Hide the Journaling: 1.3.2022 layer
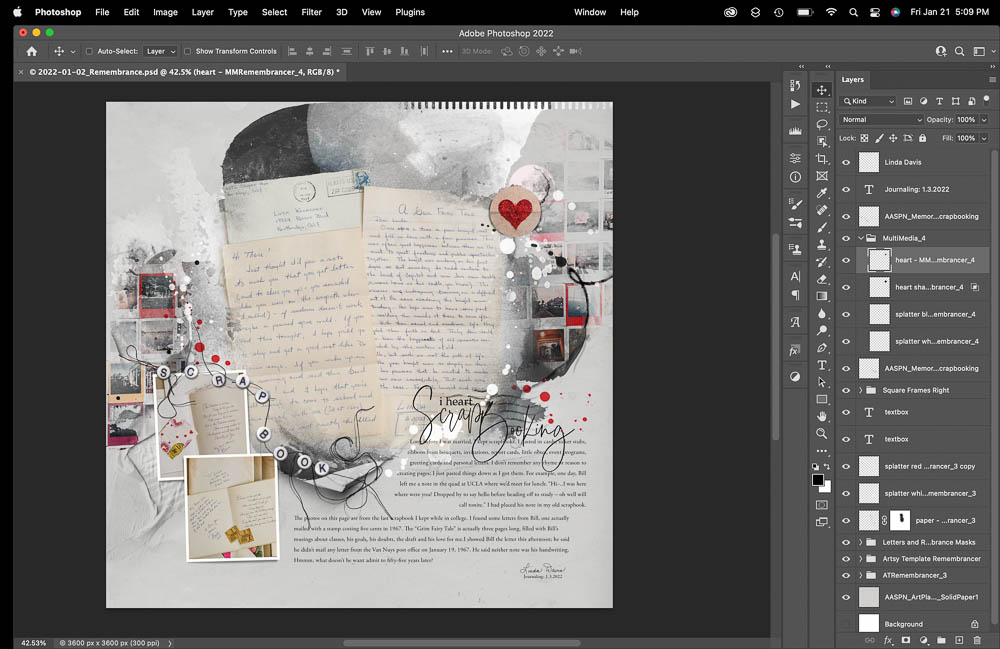The height and width of the screenshot is (649, 1000). click(846, 189)
